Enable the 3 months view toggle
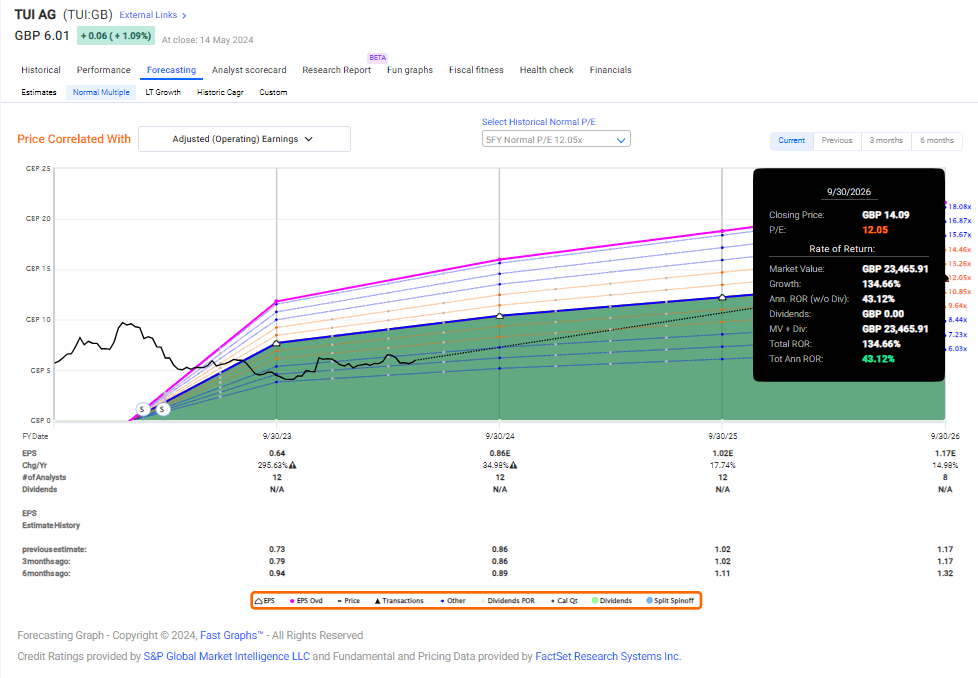This screenshot has width=978, height=678. 886,140
